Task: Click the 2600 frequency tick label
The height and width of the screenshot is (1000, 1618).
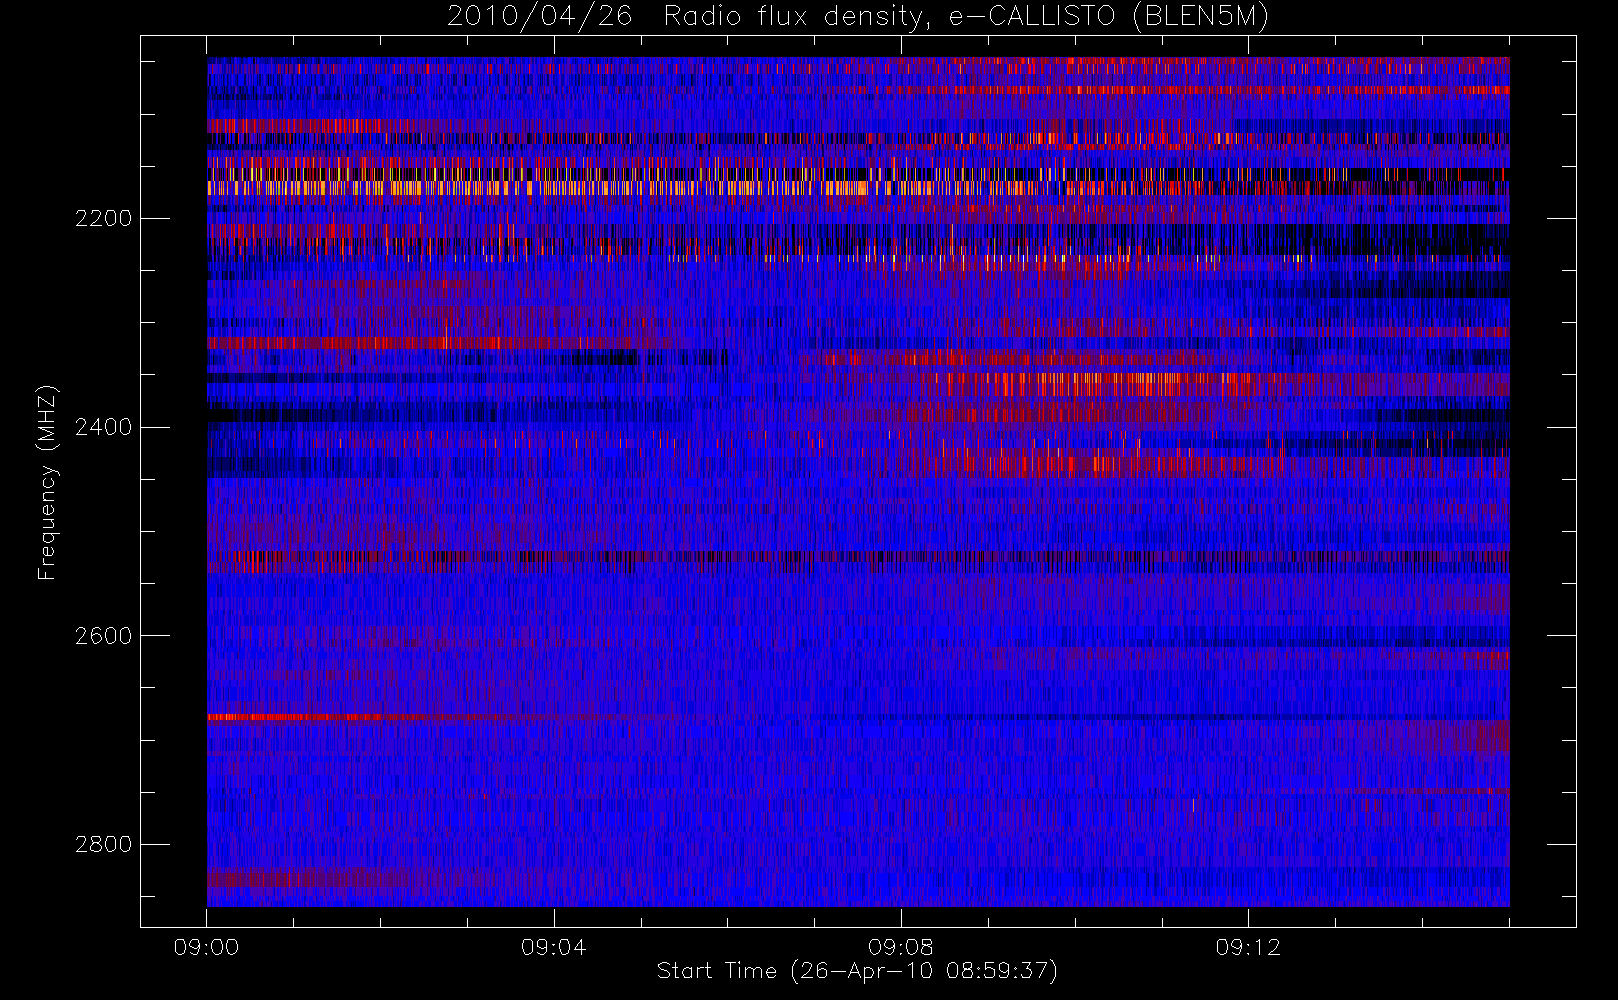Action: tap(103, 636)
